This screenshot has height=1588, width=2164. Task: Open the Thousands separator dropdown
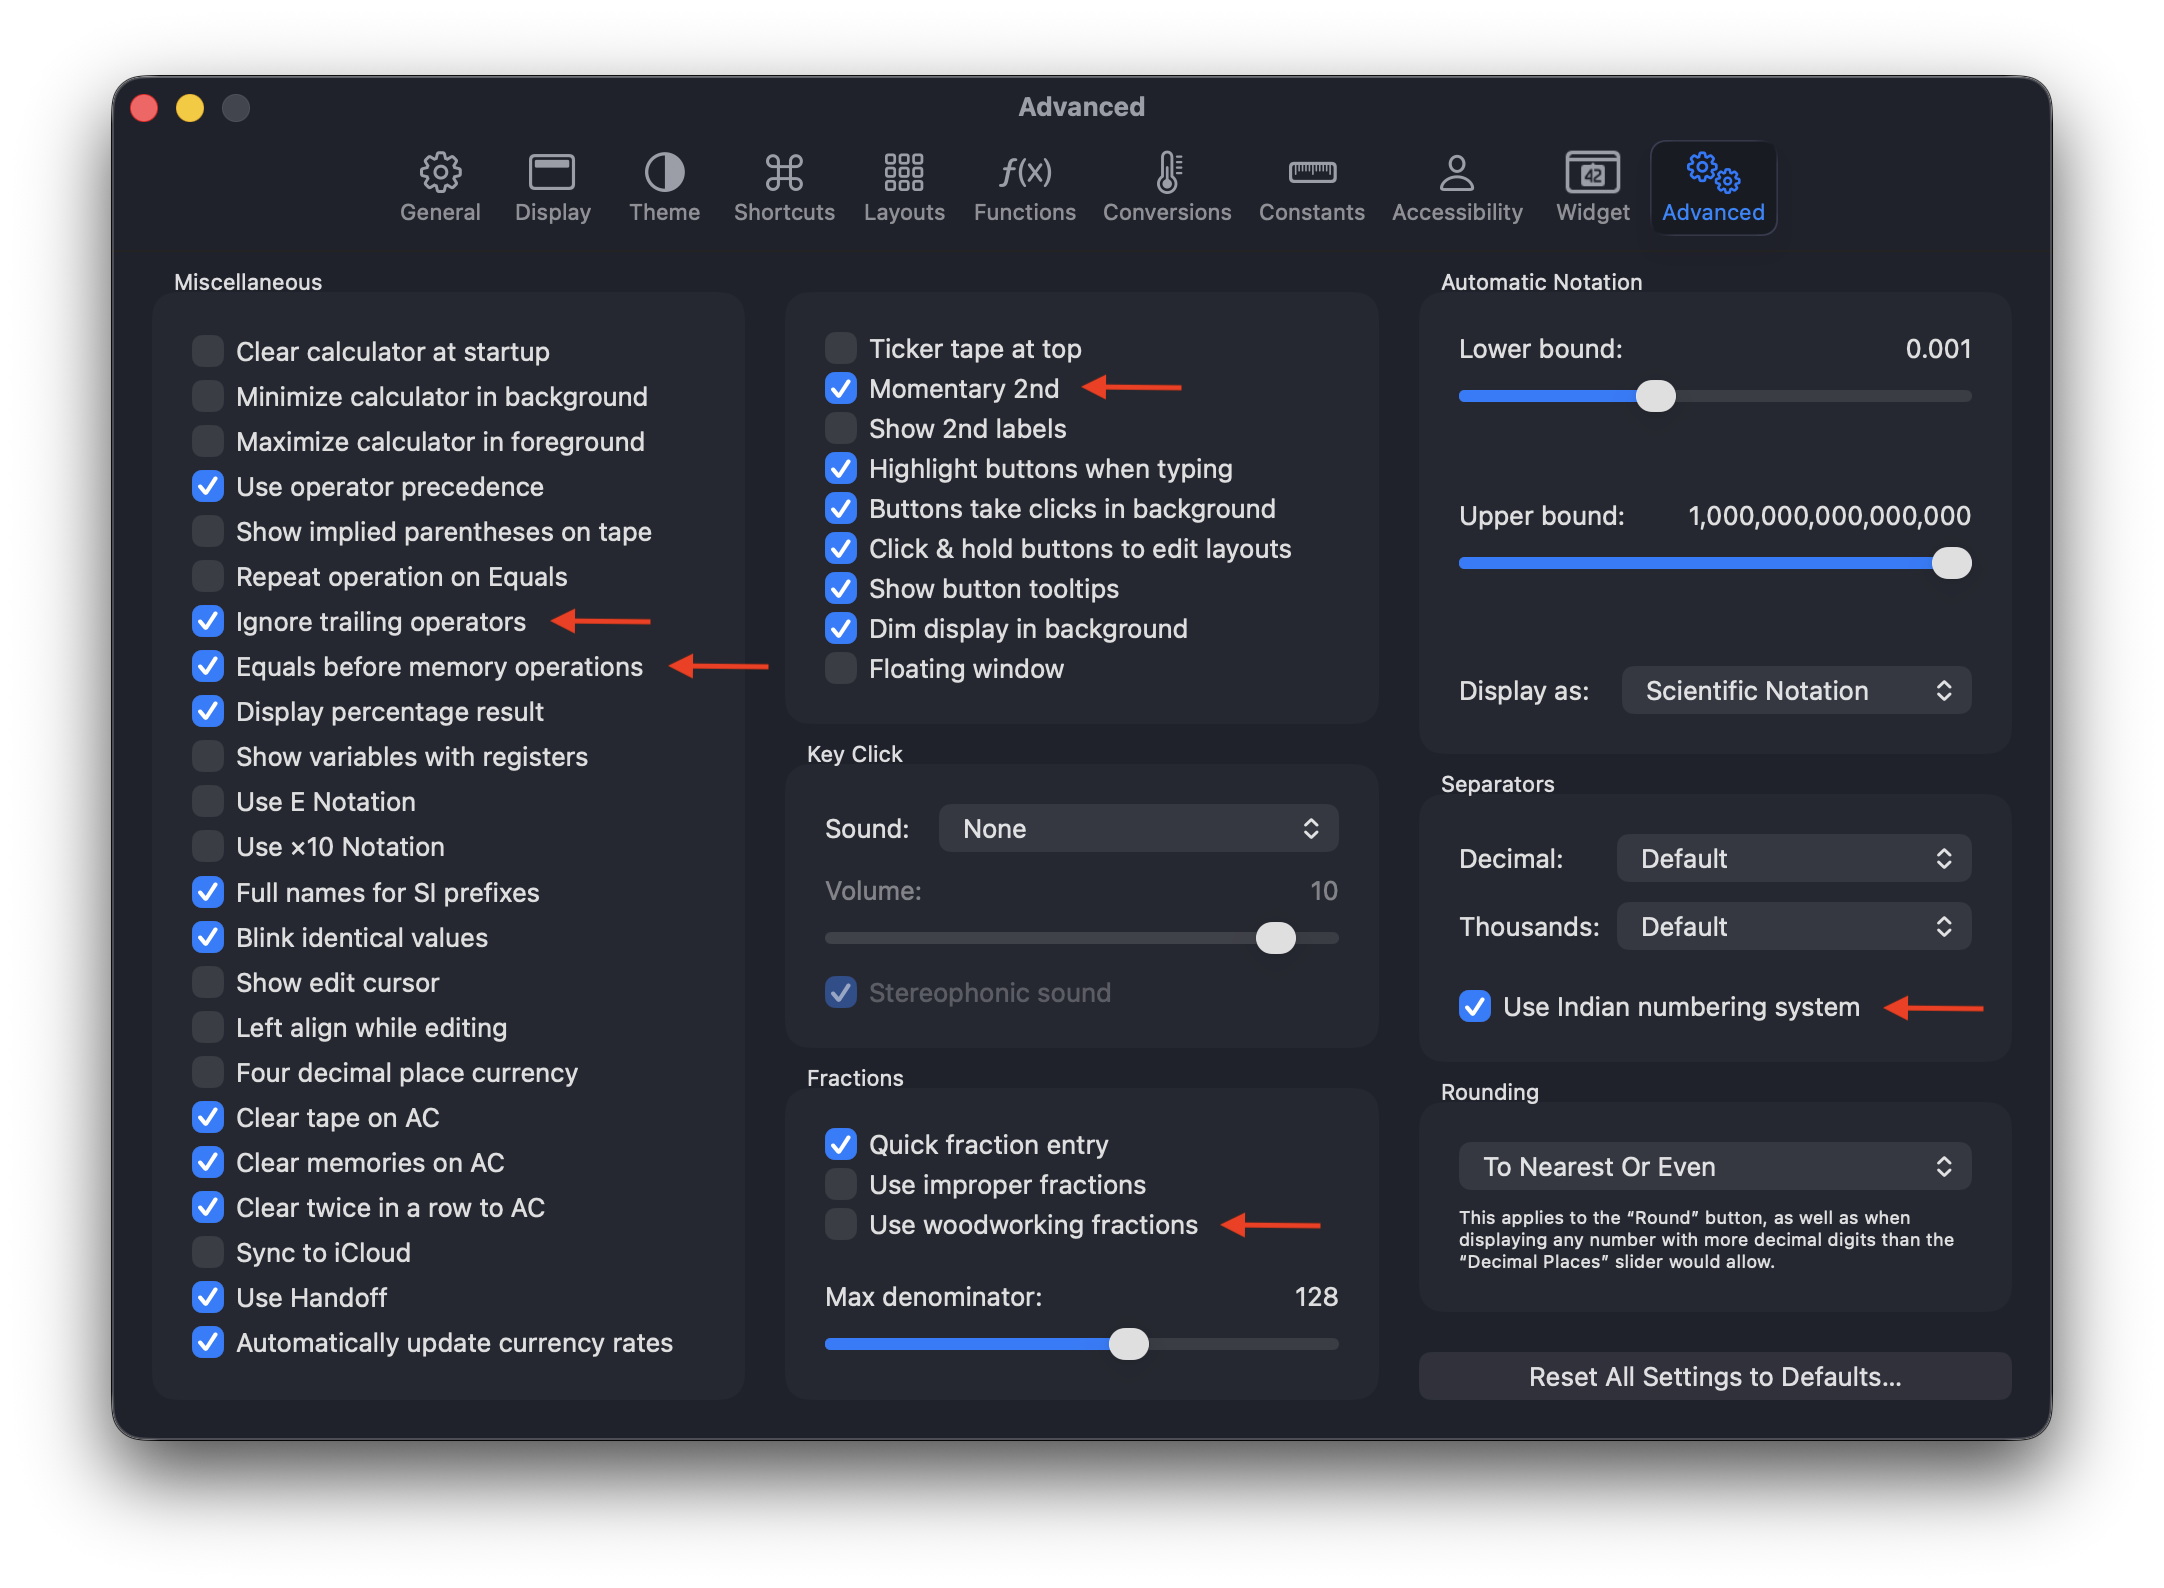click(1794, 926)
